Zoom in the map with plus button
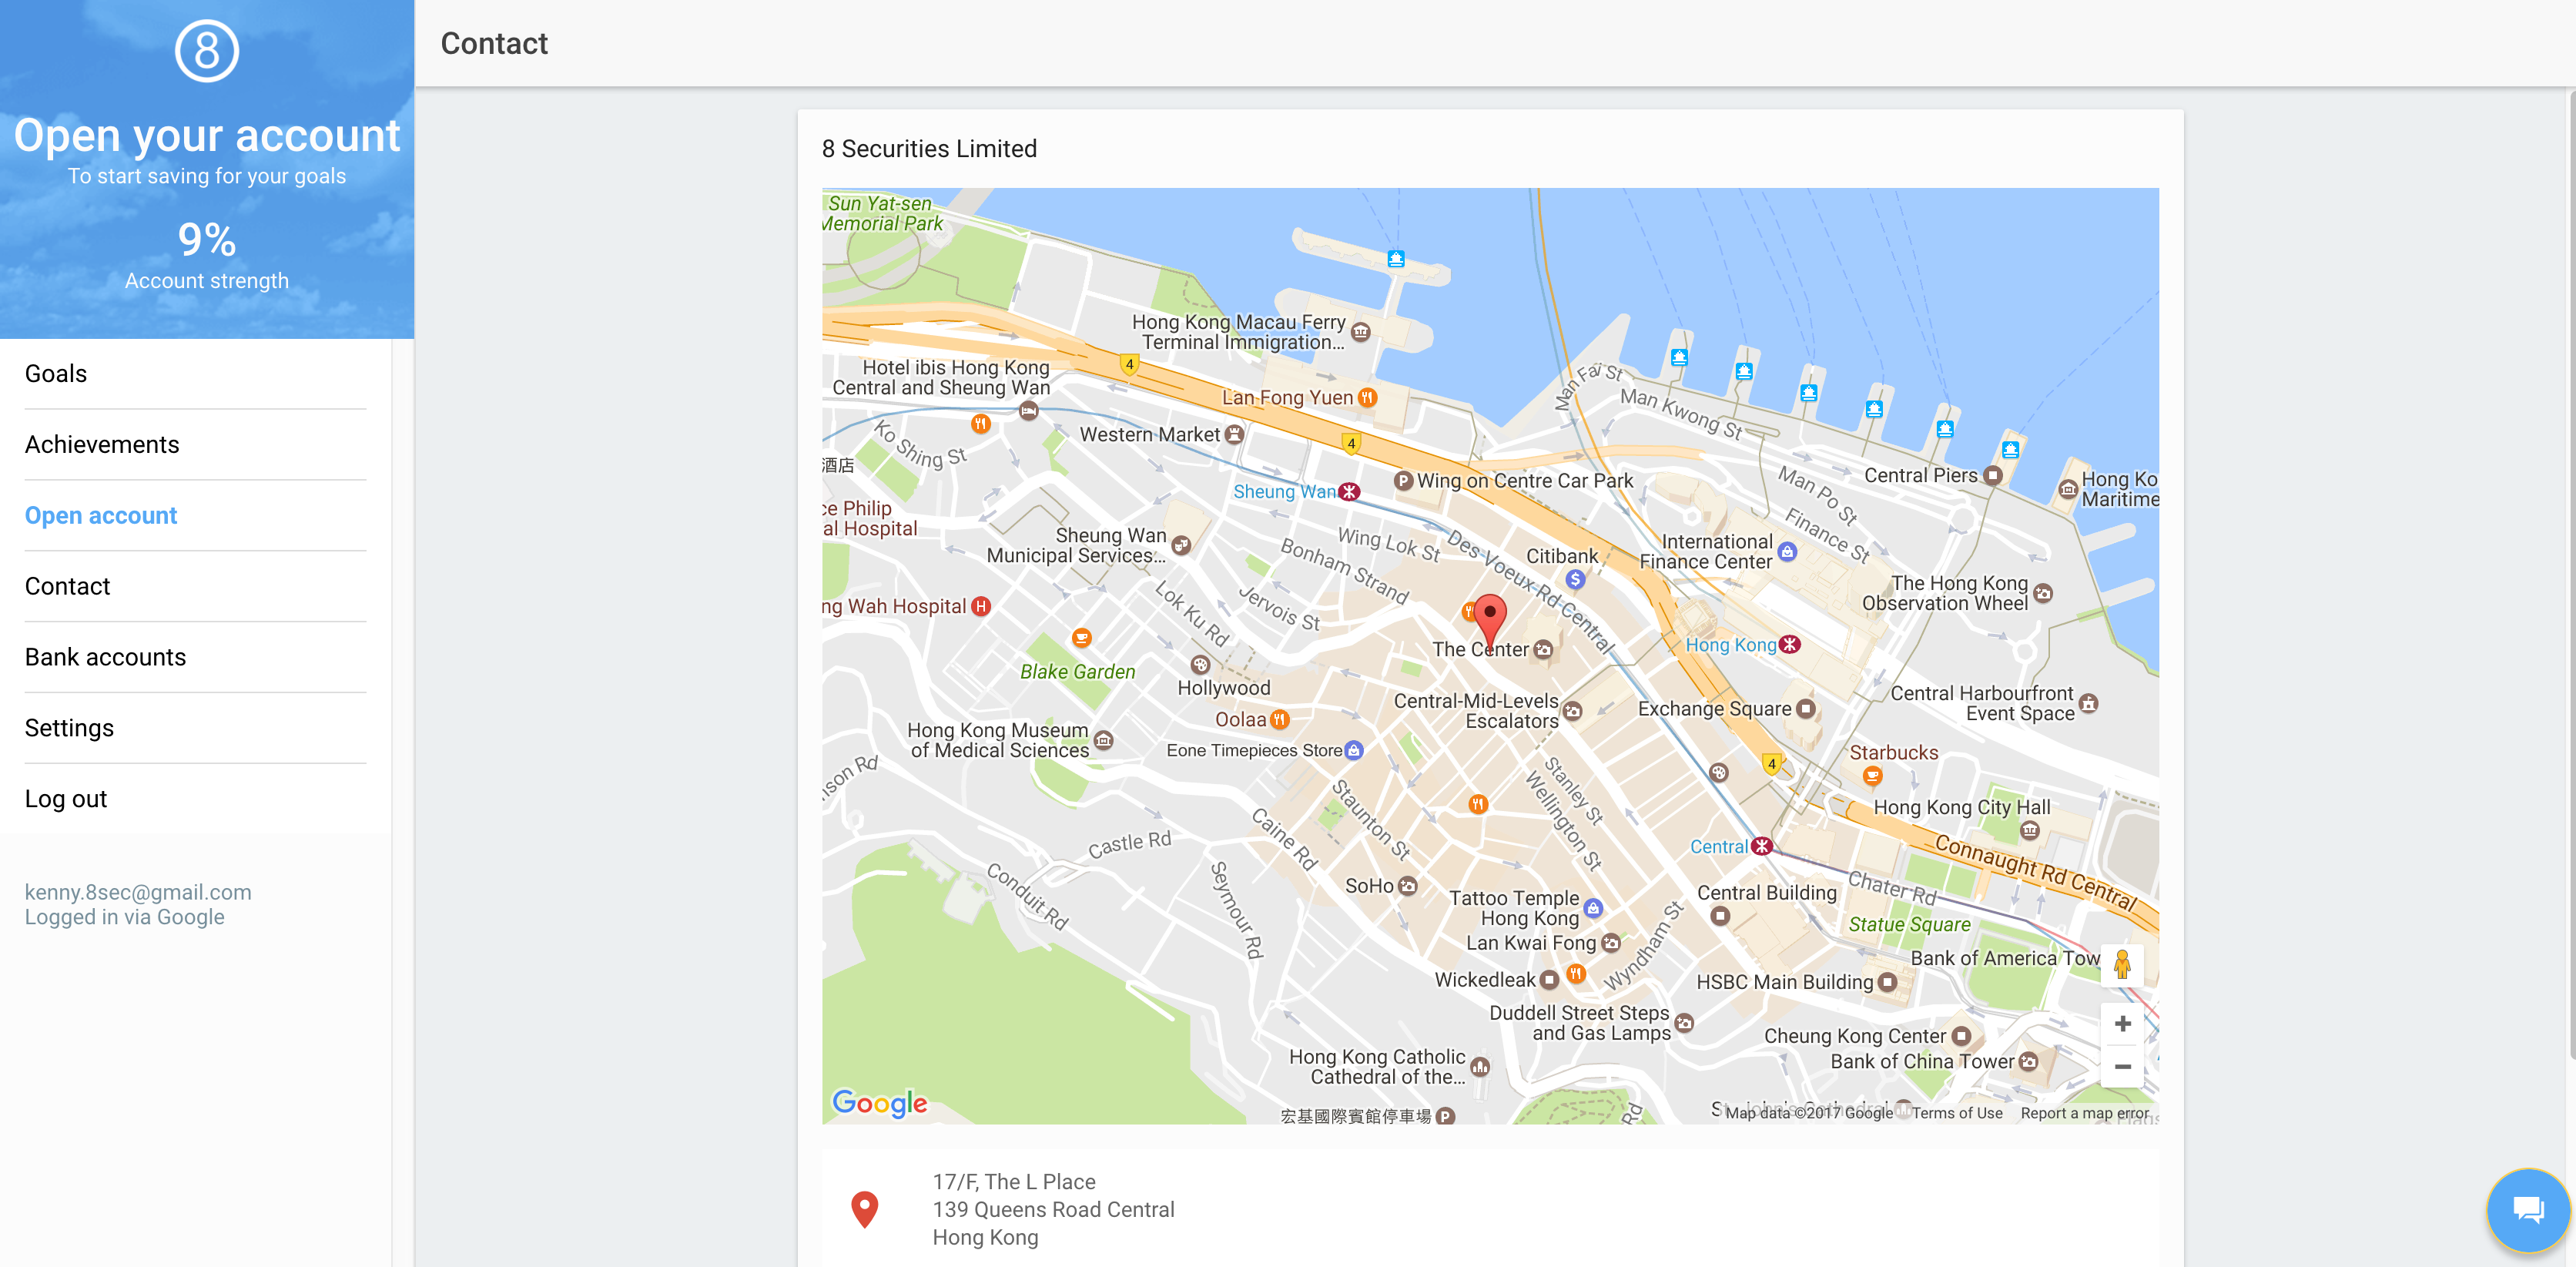Viewport: 2576px width, 1267px height. point(2122,1024)
